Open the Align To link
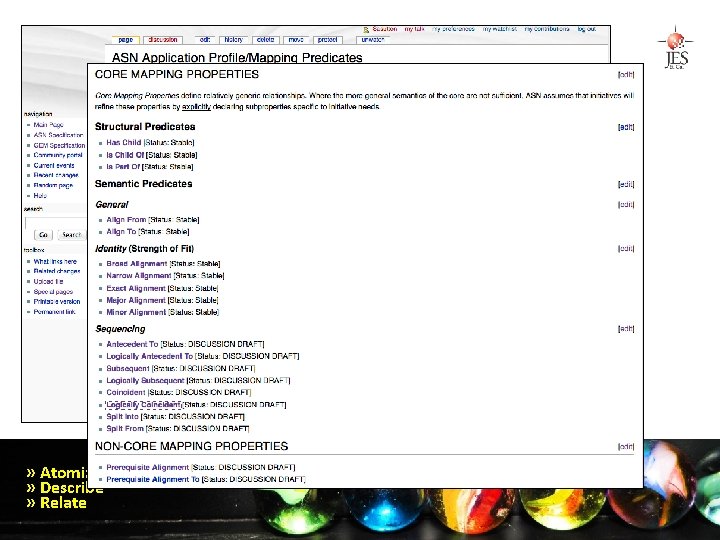The height and width of the screenshot is (540, 720). (121, 231)
